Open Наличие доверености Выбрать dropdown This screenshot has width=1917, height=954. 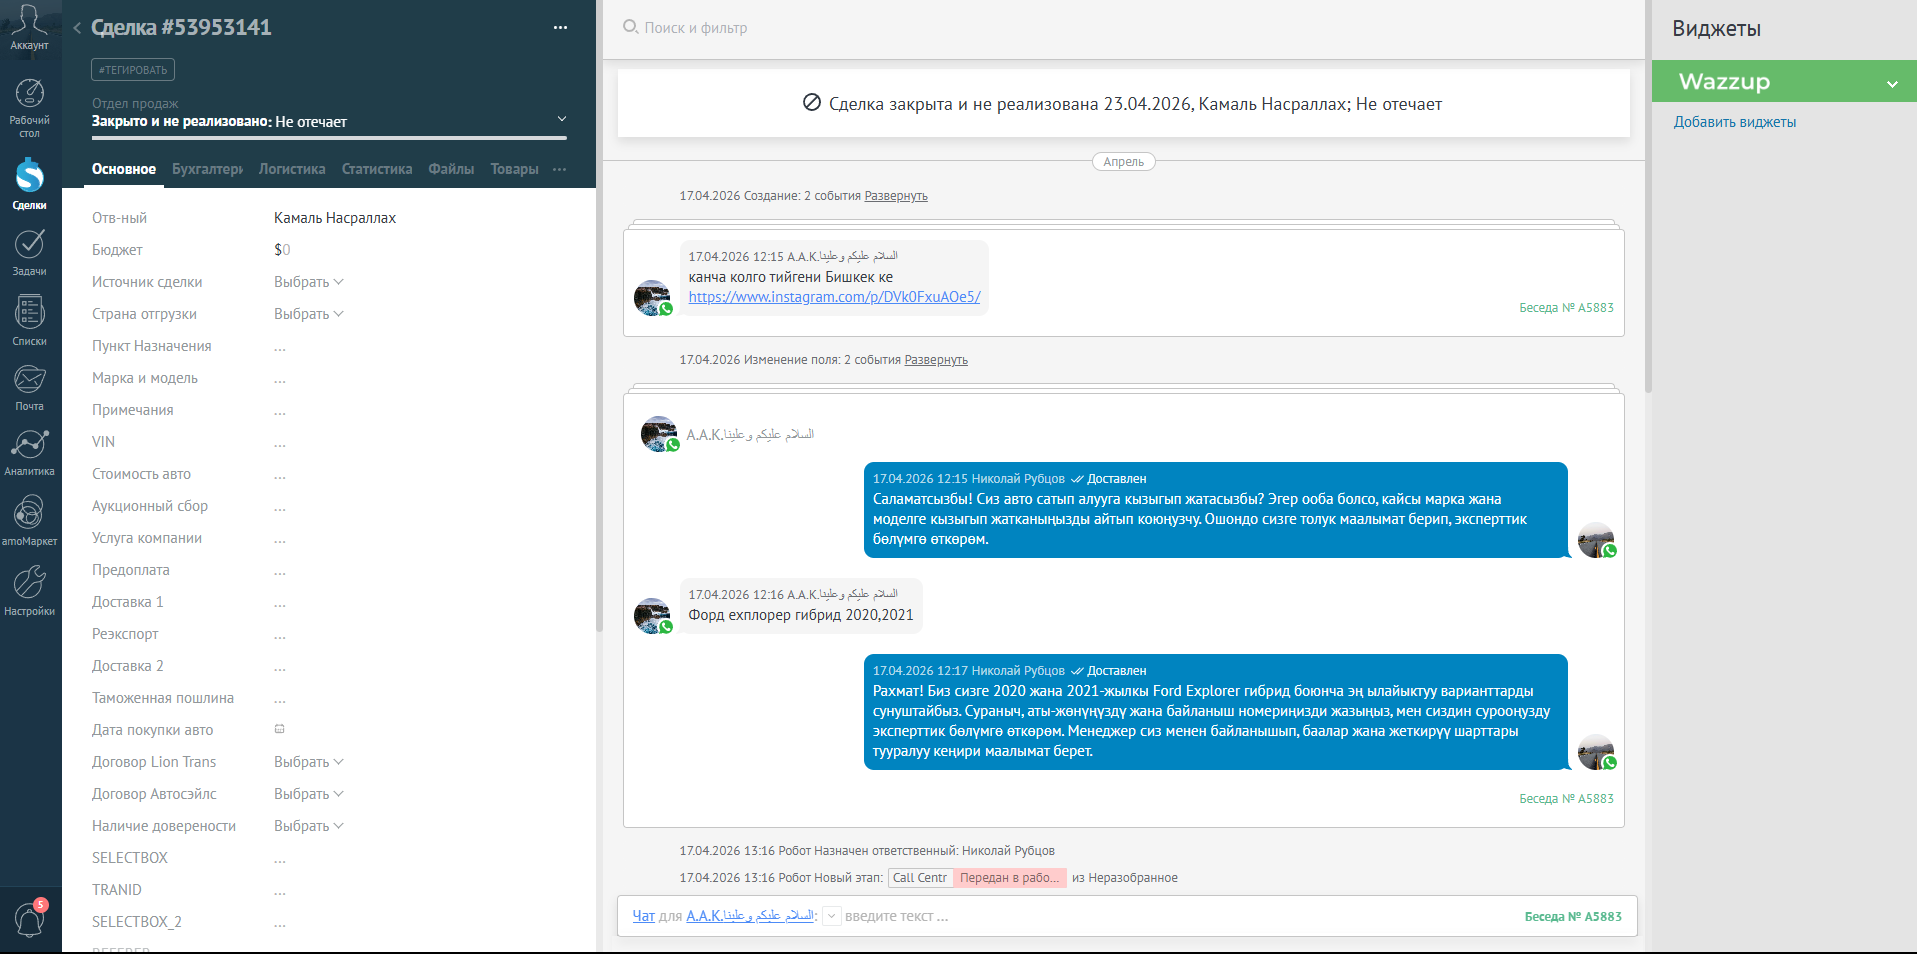[x=308, y=826]
